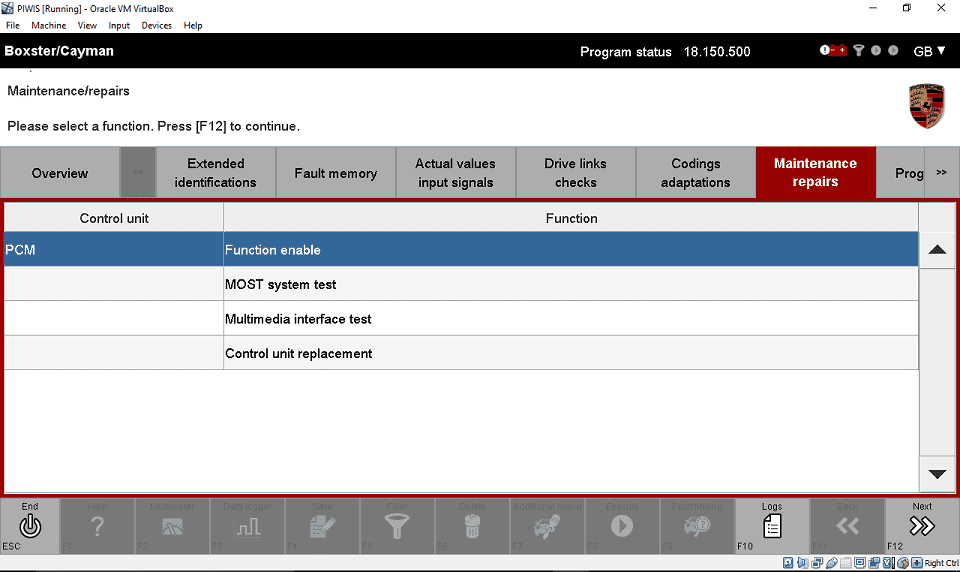This screenshot has height=572, width=960.
Task: Click the Execute play icon
Action: point(622,526)
